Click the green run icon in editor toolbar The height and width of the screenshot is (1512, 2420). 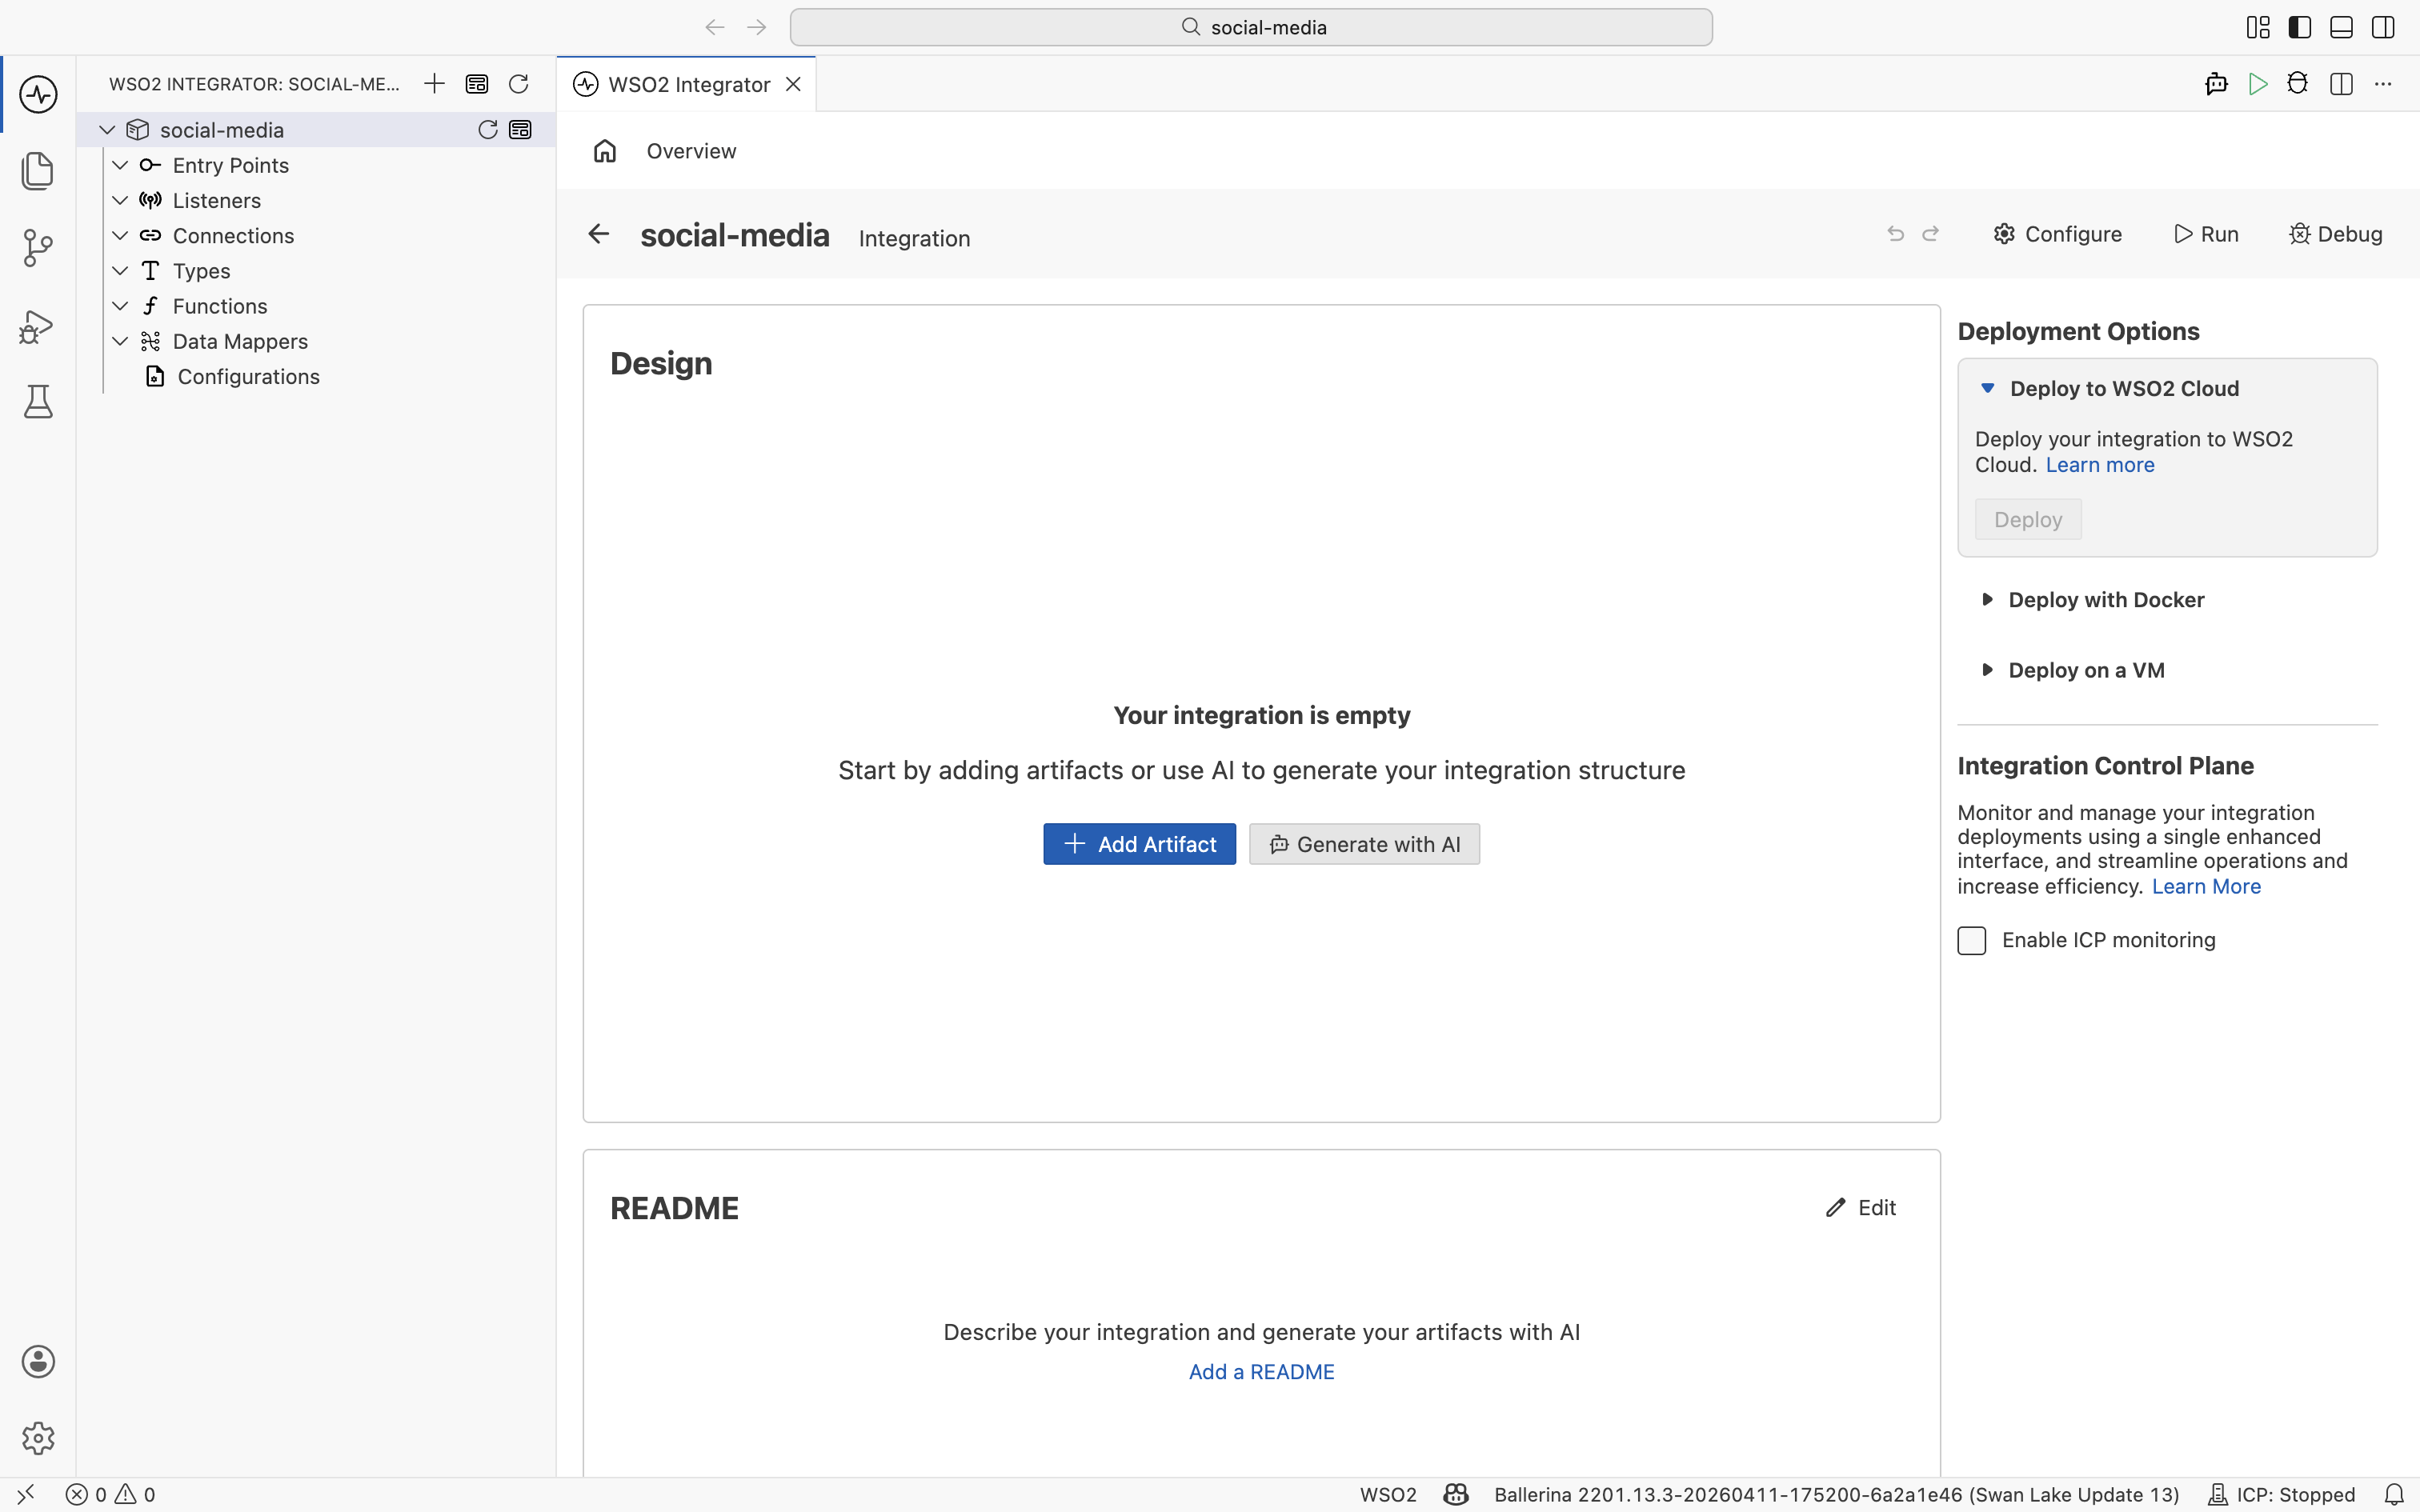2257,84
